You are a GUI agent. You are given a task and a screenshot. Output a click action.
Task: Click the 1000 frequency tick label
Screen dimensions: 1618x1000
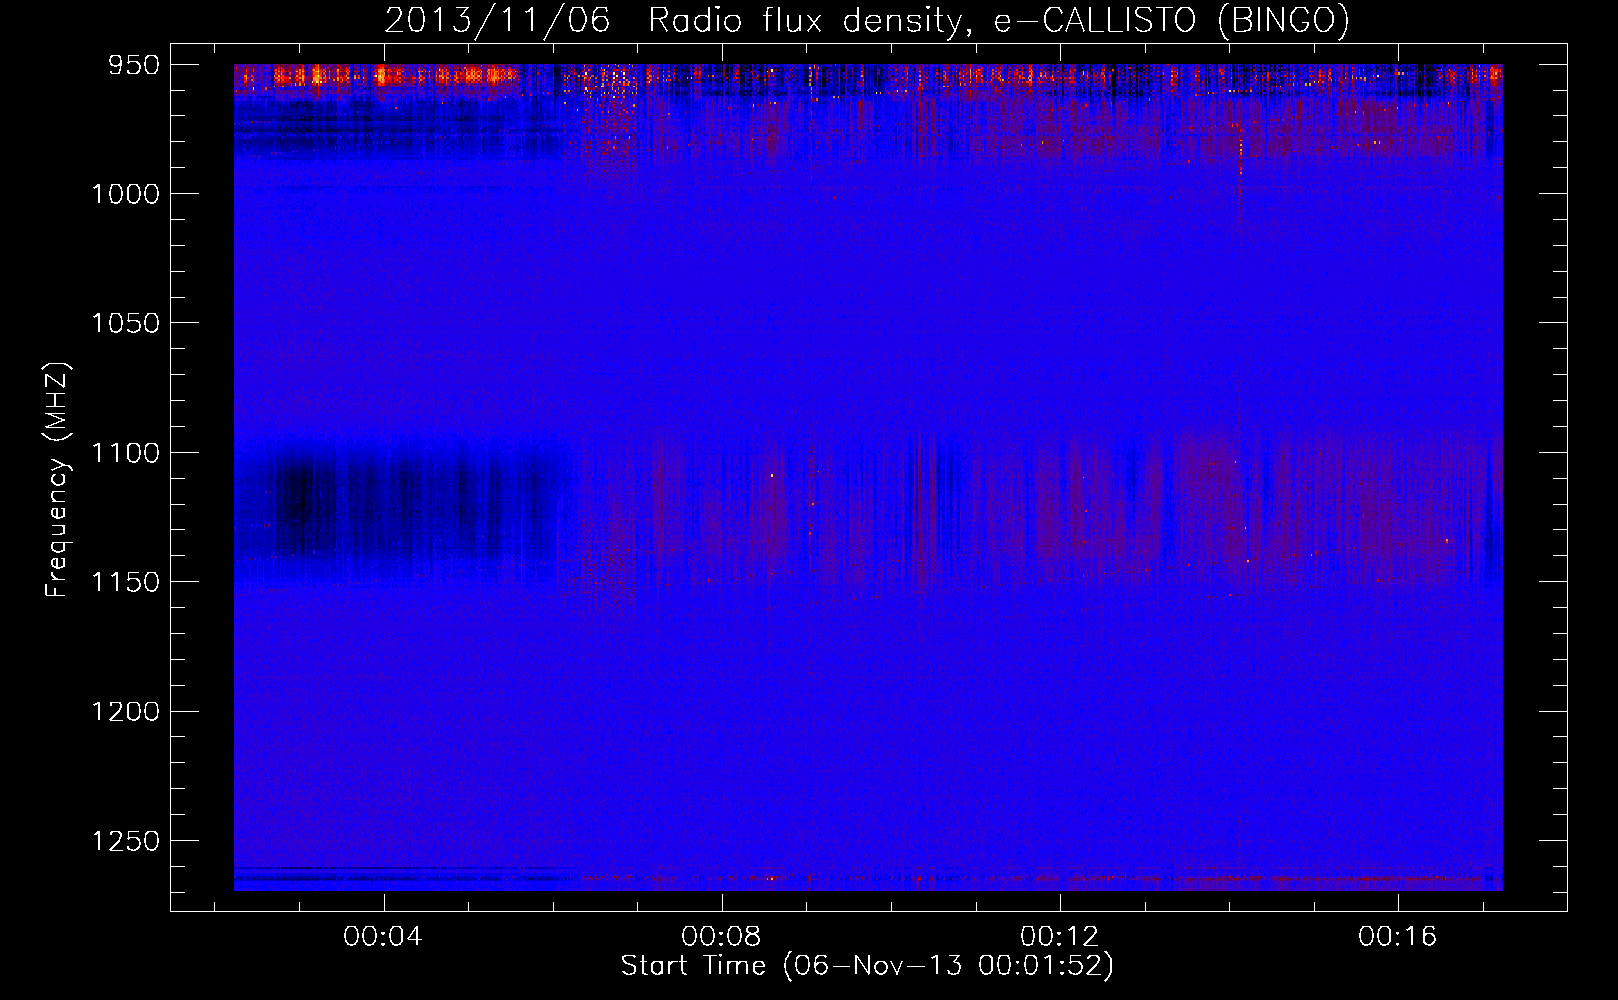(x=125, y=194)
